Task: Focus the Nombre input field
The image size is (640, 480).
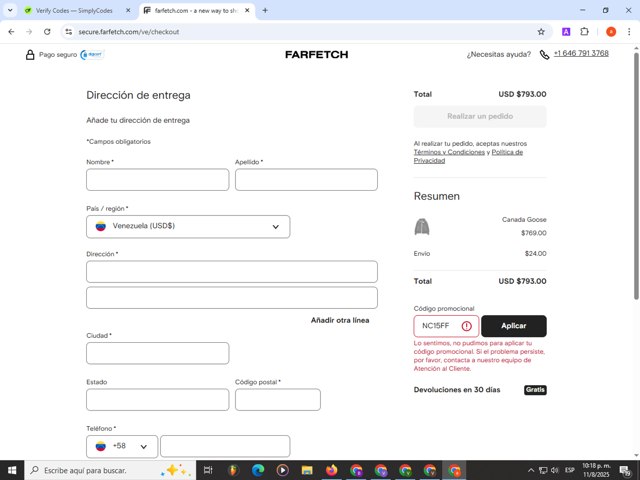Action: click(158, 180)
